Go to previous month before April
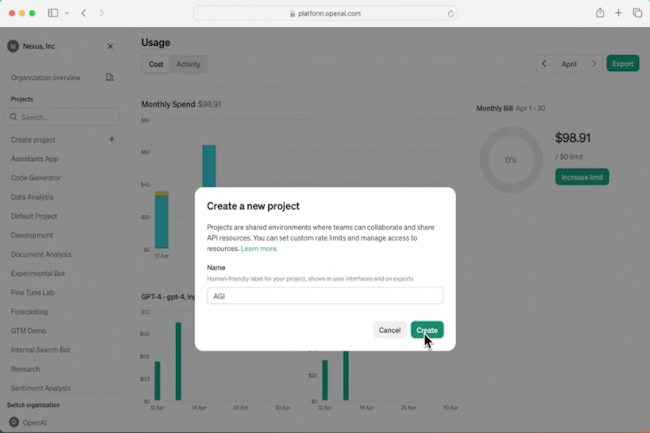Image resolution: width=650 pixels, height=433 pixels. coord(544,64)
